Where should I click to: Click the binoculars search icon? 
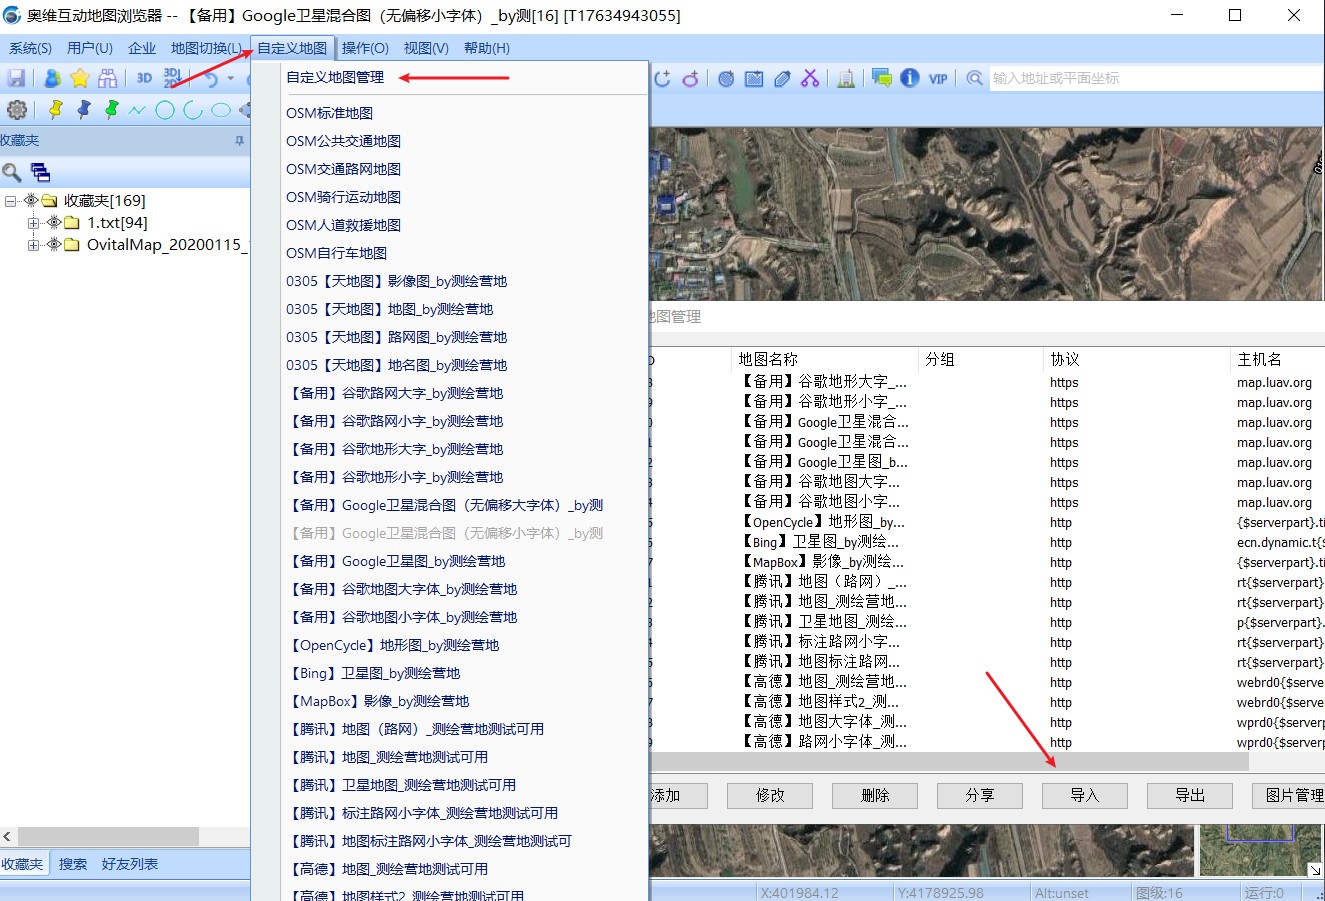coord(108,78)
